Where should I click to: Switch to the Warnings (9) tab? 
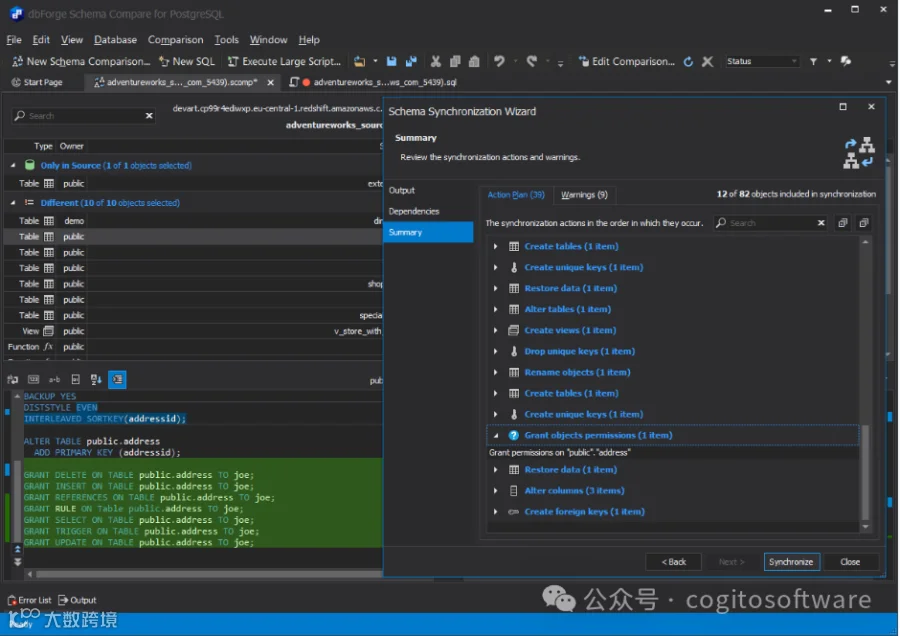click(x=584, y=195)
